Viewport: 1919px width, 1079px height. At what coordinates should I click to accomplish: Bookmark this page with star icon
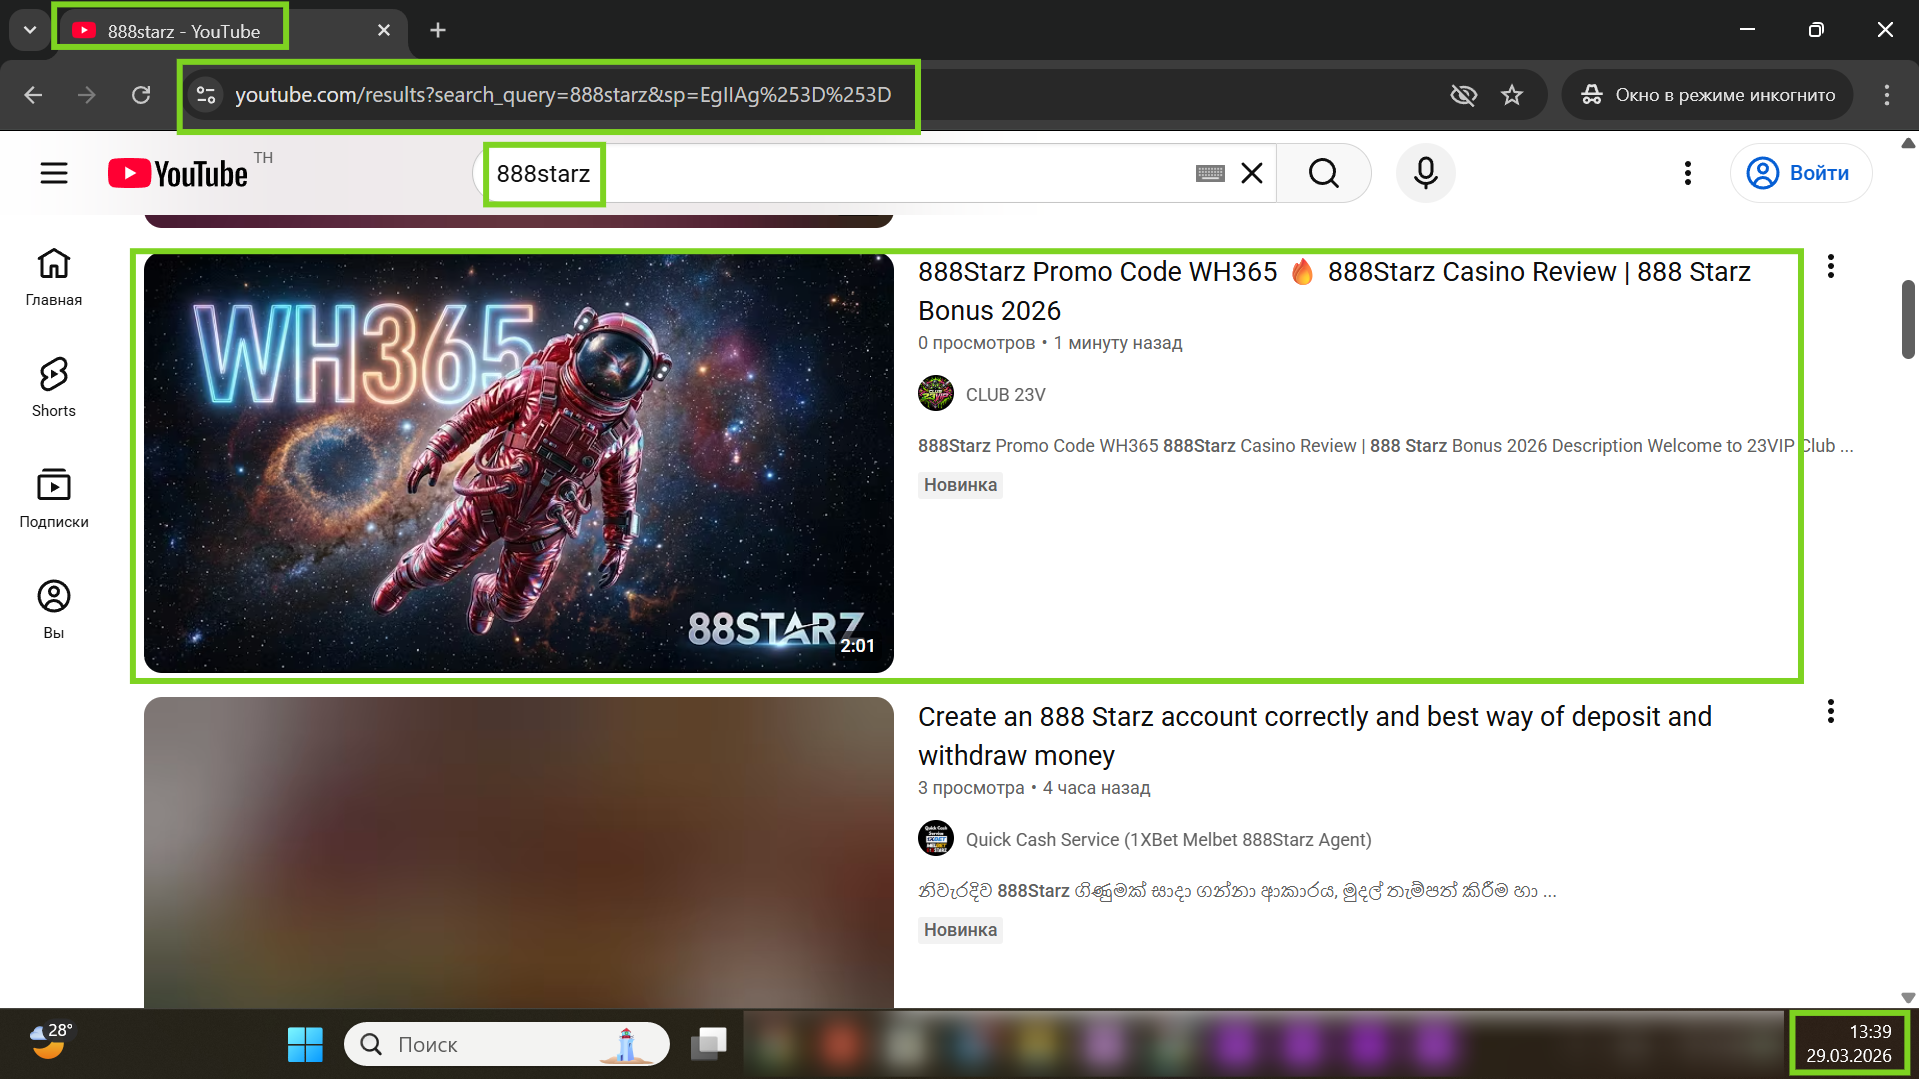1511,95
